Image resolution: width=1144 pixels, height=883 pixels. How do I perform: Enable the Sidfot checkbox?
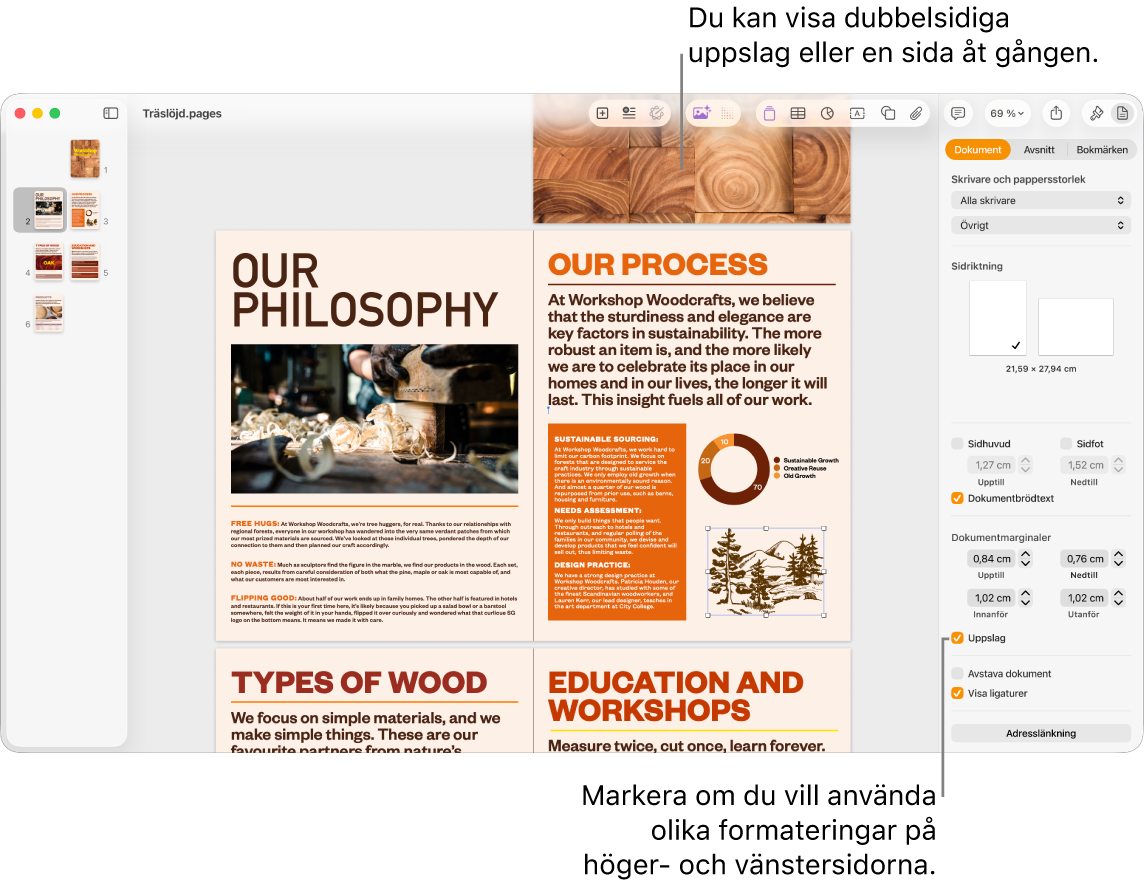click(x=1066, y=444)
